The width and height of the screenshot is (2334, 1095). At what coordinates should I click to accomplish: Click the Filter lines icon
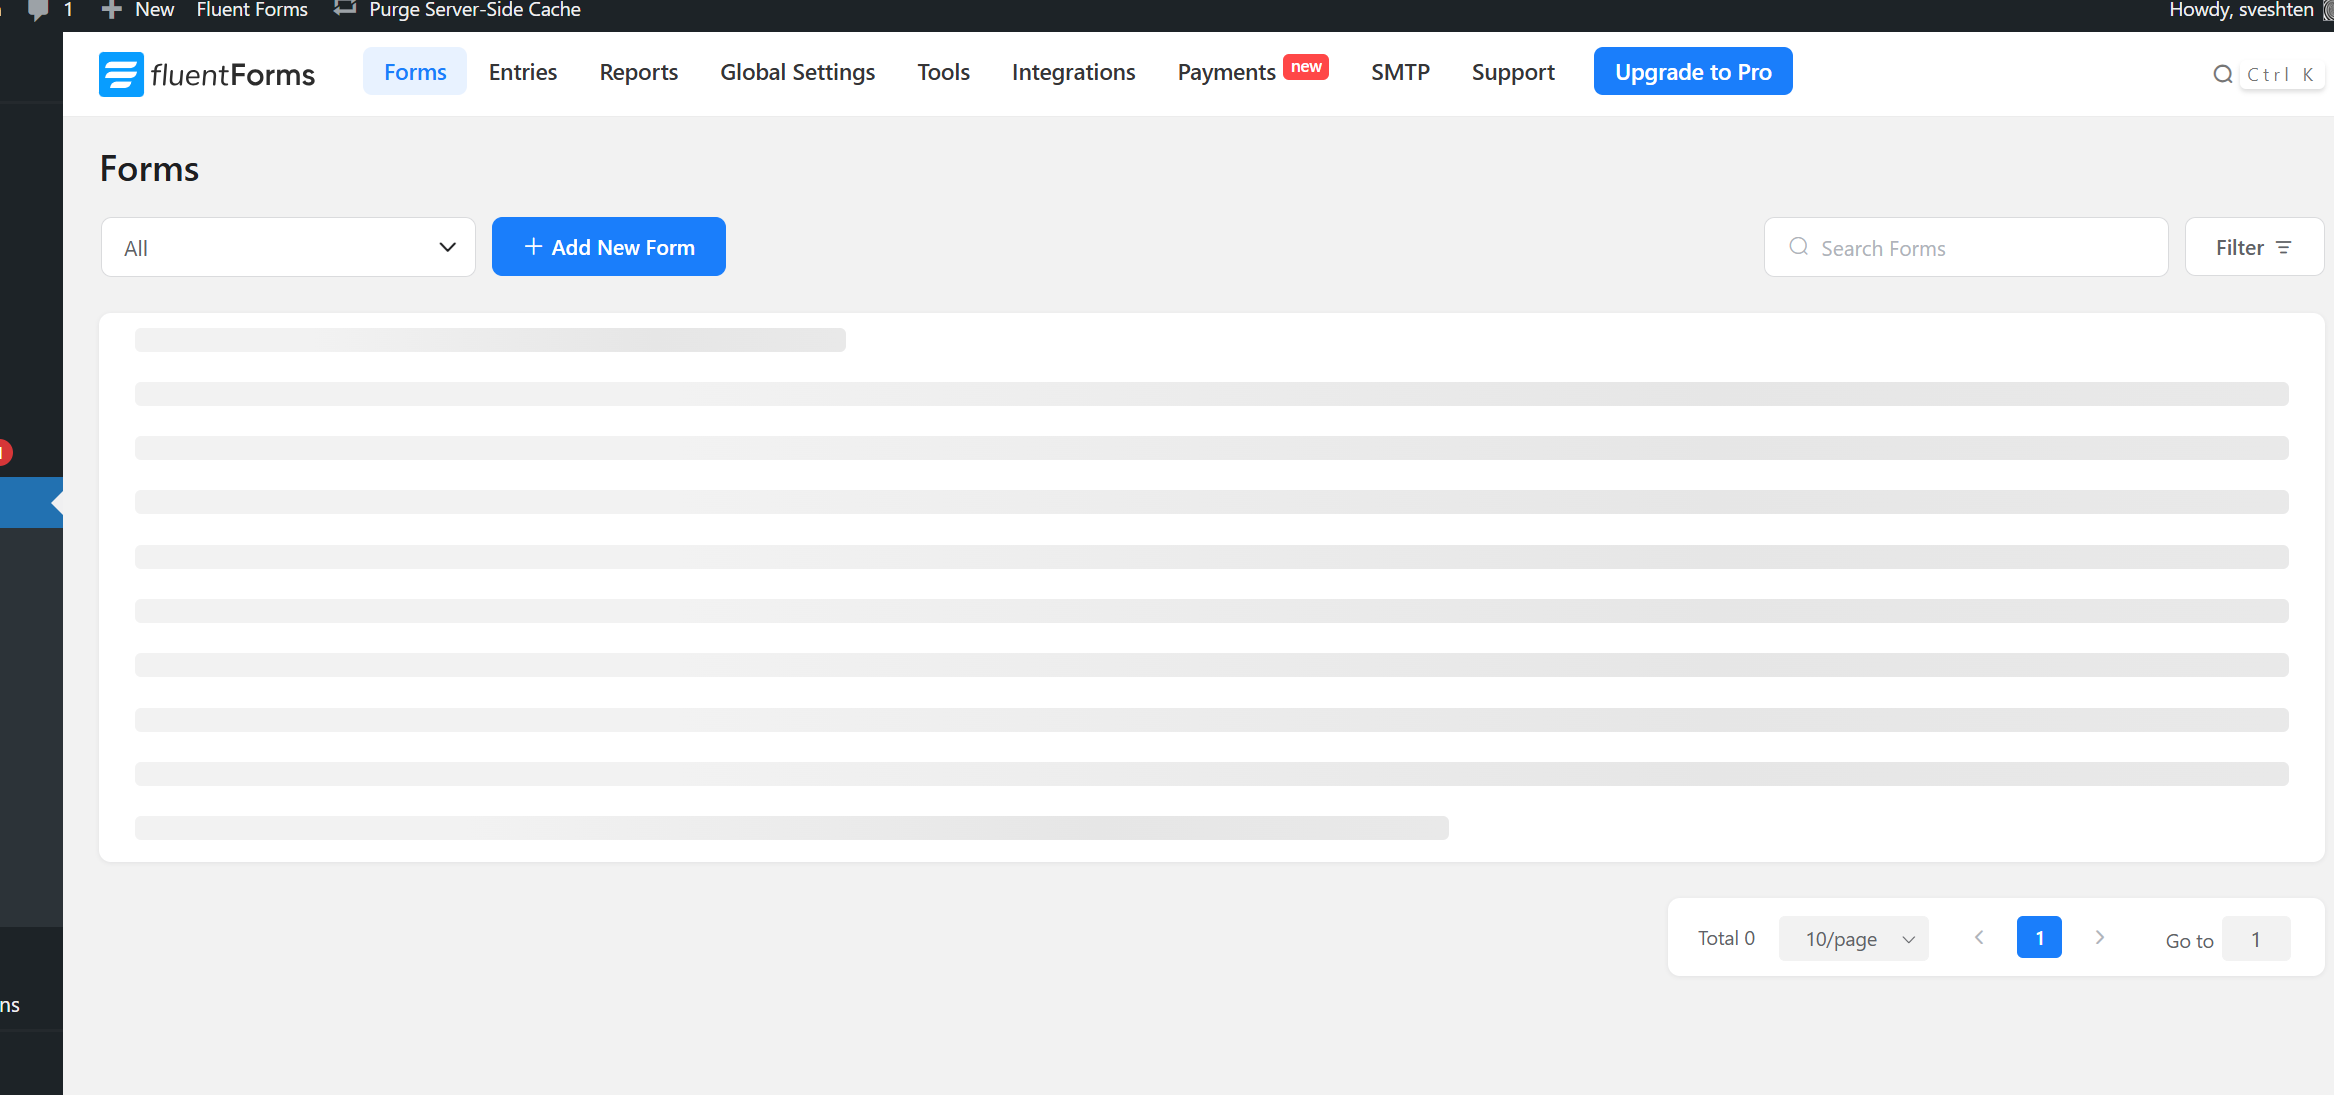click(2284, 248)
